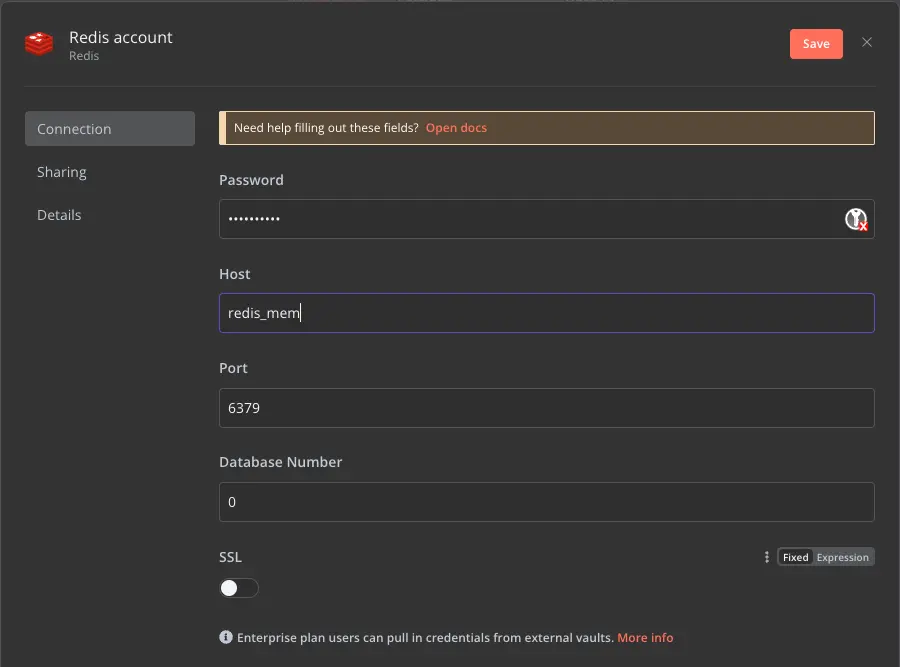Screen dimensions: 900x667
Task: Open the Connection section
Action: point(109,129)
